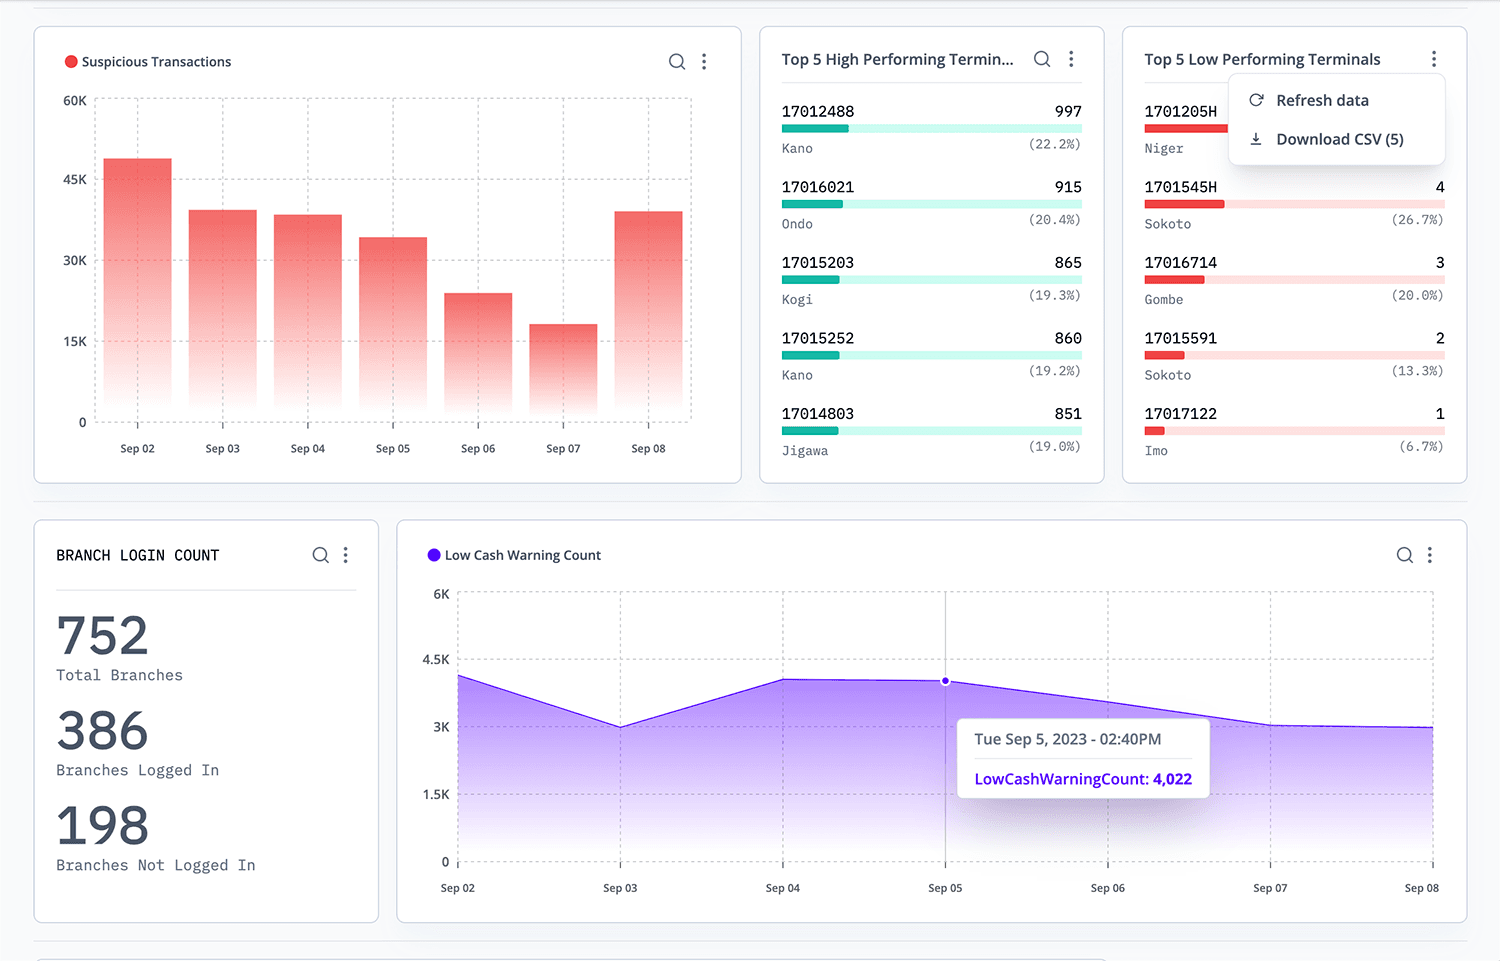
Task: Select Refresh data menu option
Action: [1336, 100]
